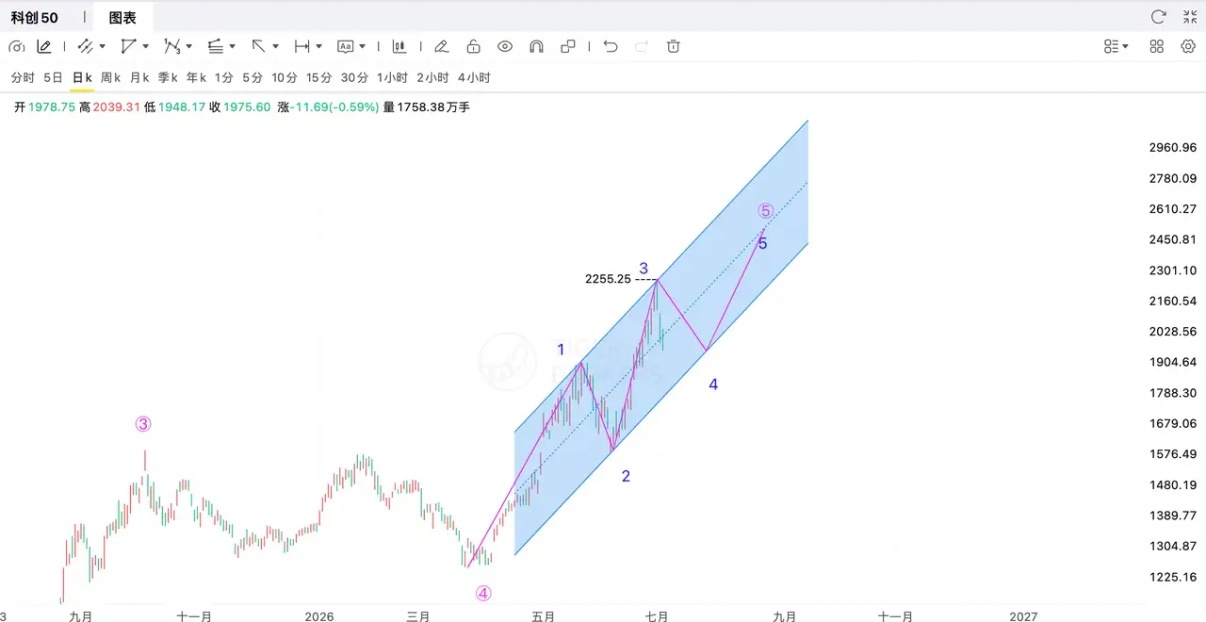Click the indicator gauge icon in drawing toolbar
Image resolution: width=1206 pixels, height=622 pixels.
(x=16, y=46)
